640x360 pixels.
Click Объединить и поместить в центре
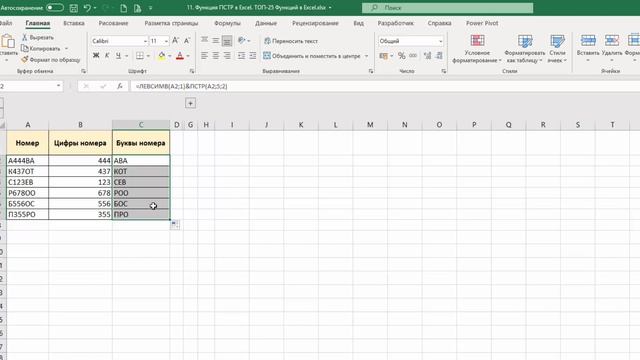(313, 56)
